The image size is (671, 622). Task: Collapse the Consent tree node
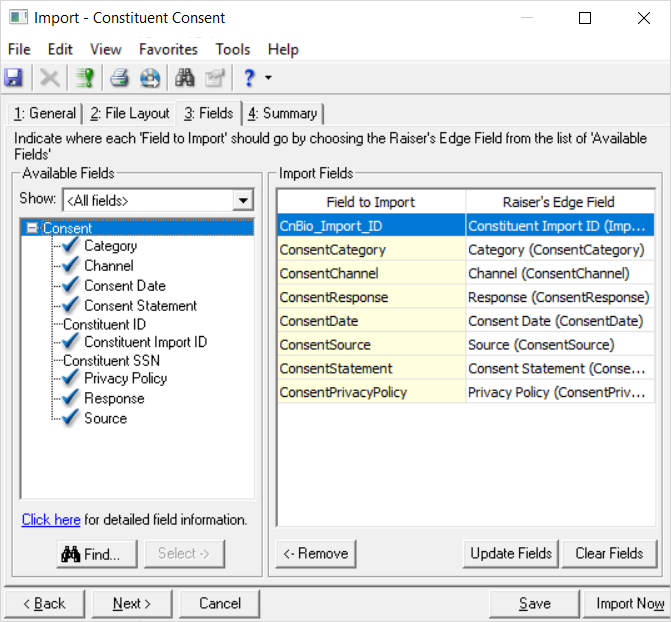click(x=33, y=229)
